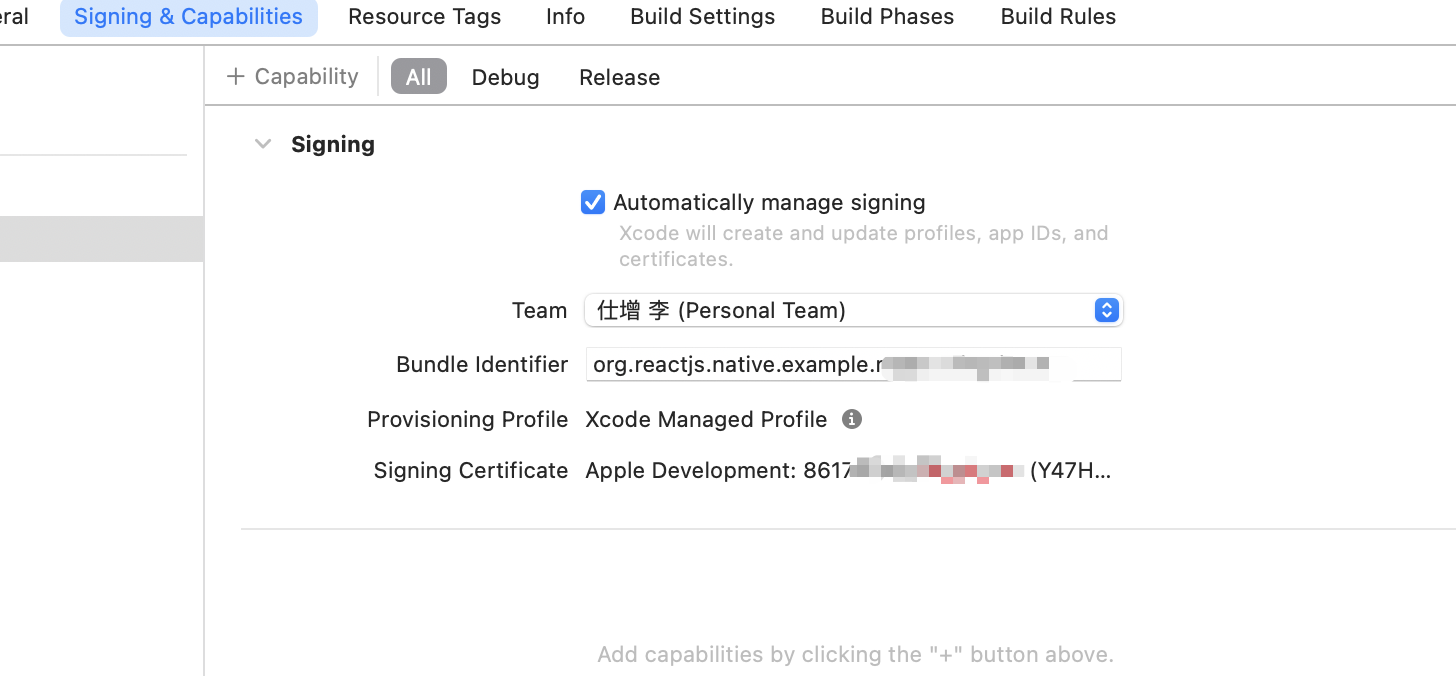Click the plus icon to add Capability
The width and height of the screenshot is (1456, 676).
[x=236, y=77]
